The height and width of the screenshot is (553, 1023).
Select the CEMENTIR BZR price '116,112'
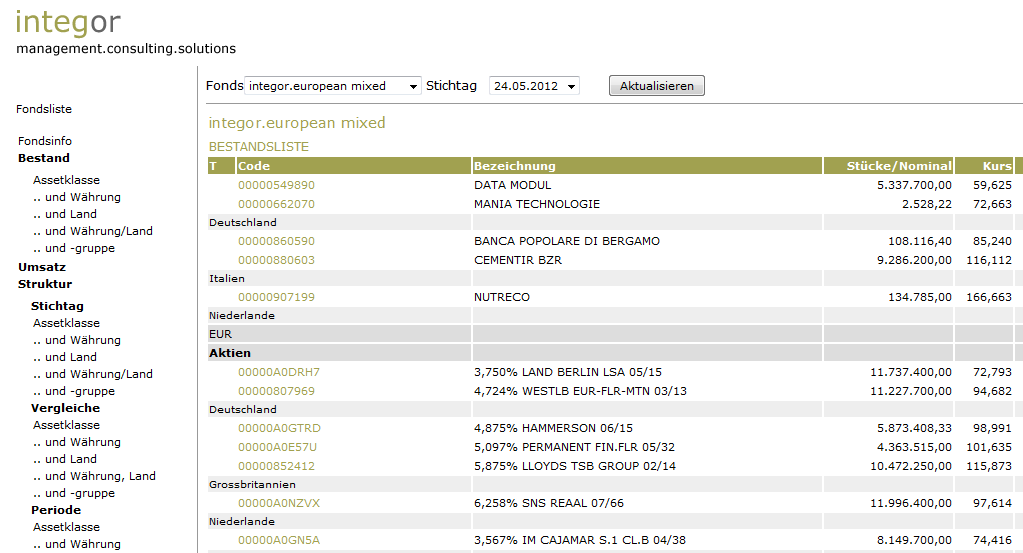[x=989, y=260]
